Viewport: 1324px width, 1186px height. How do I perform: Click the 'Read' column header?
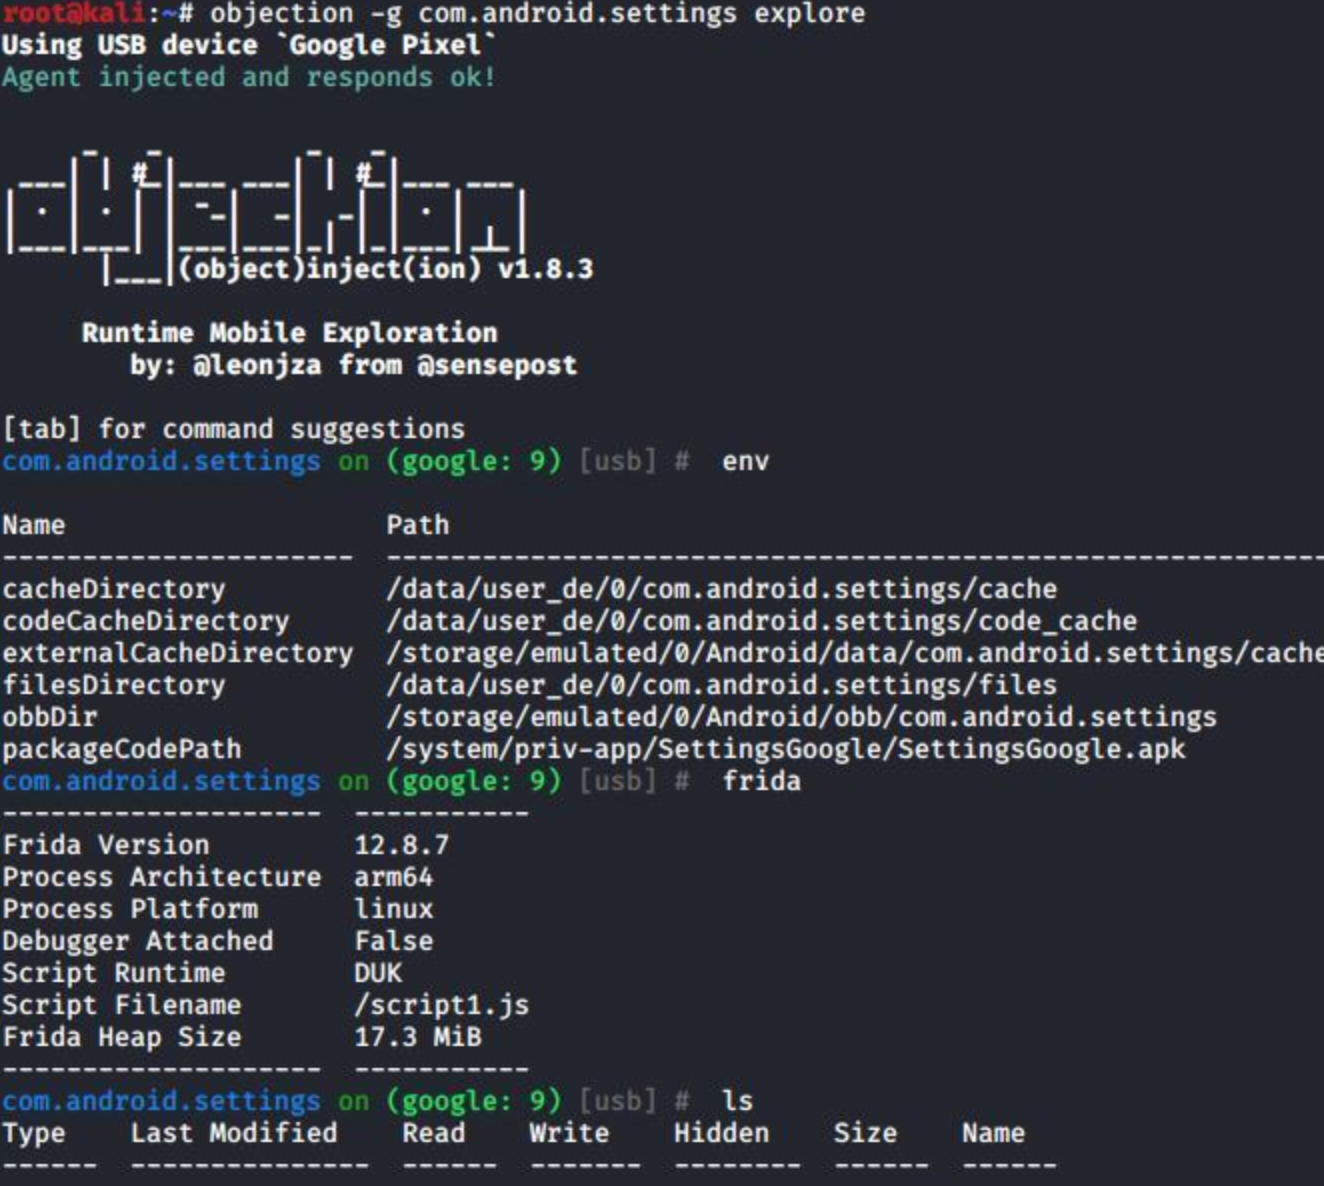coord(434,1133)
